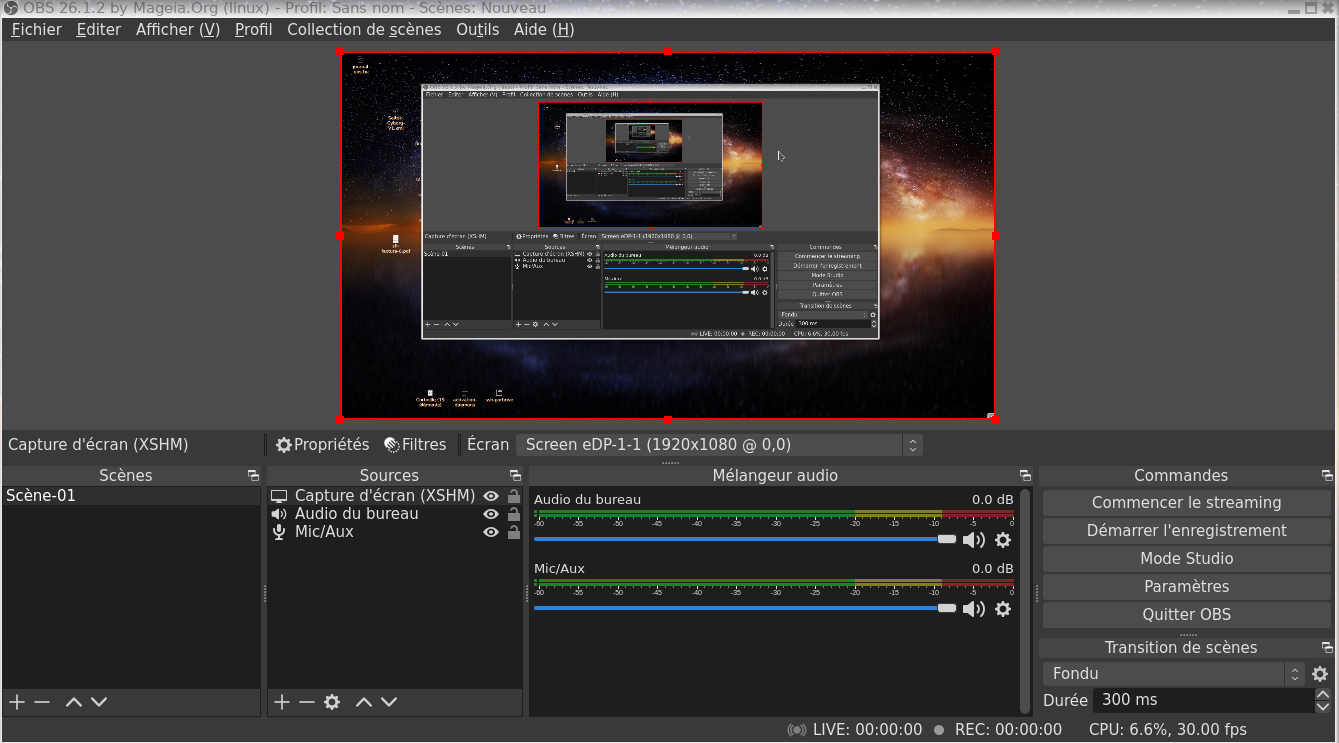Viewport: 1339px width, 743px height.
Task: Click Démarrer l'enregistrement
Action: pos(1186,531)
